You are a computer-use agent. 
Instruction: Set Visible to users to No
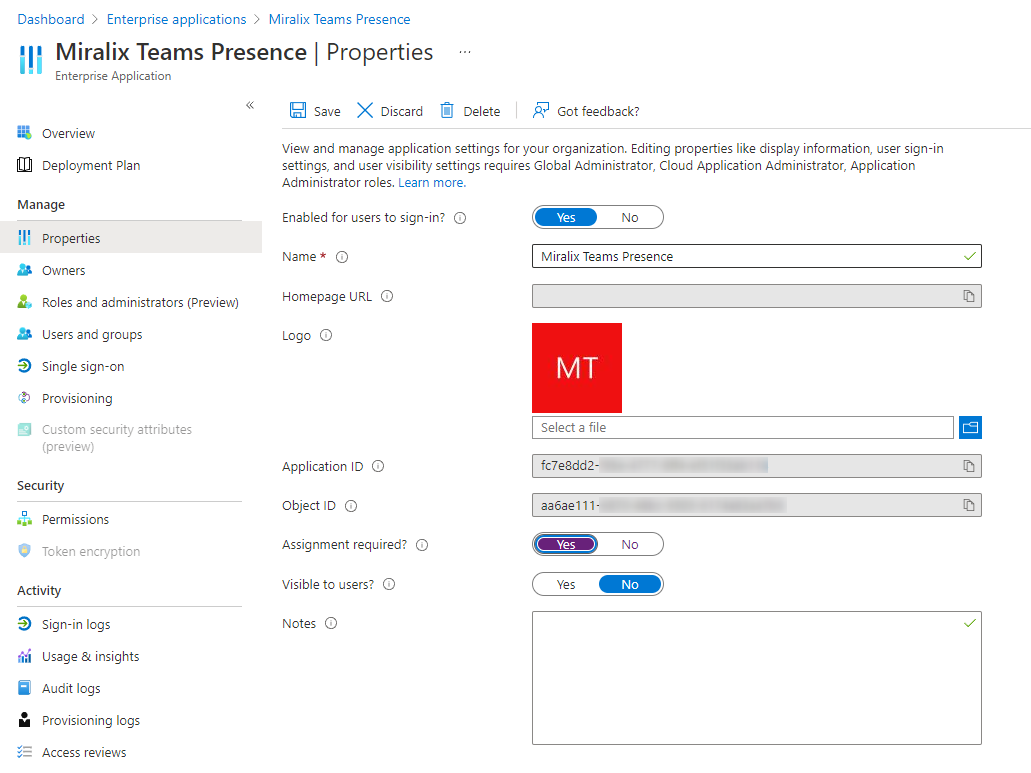(629, 584)
